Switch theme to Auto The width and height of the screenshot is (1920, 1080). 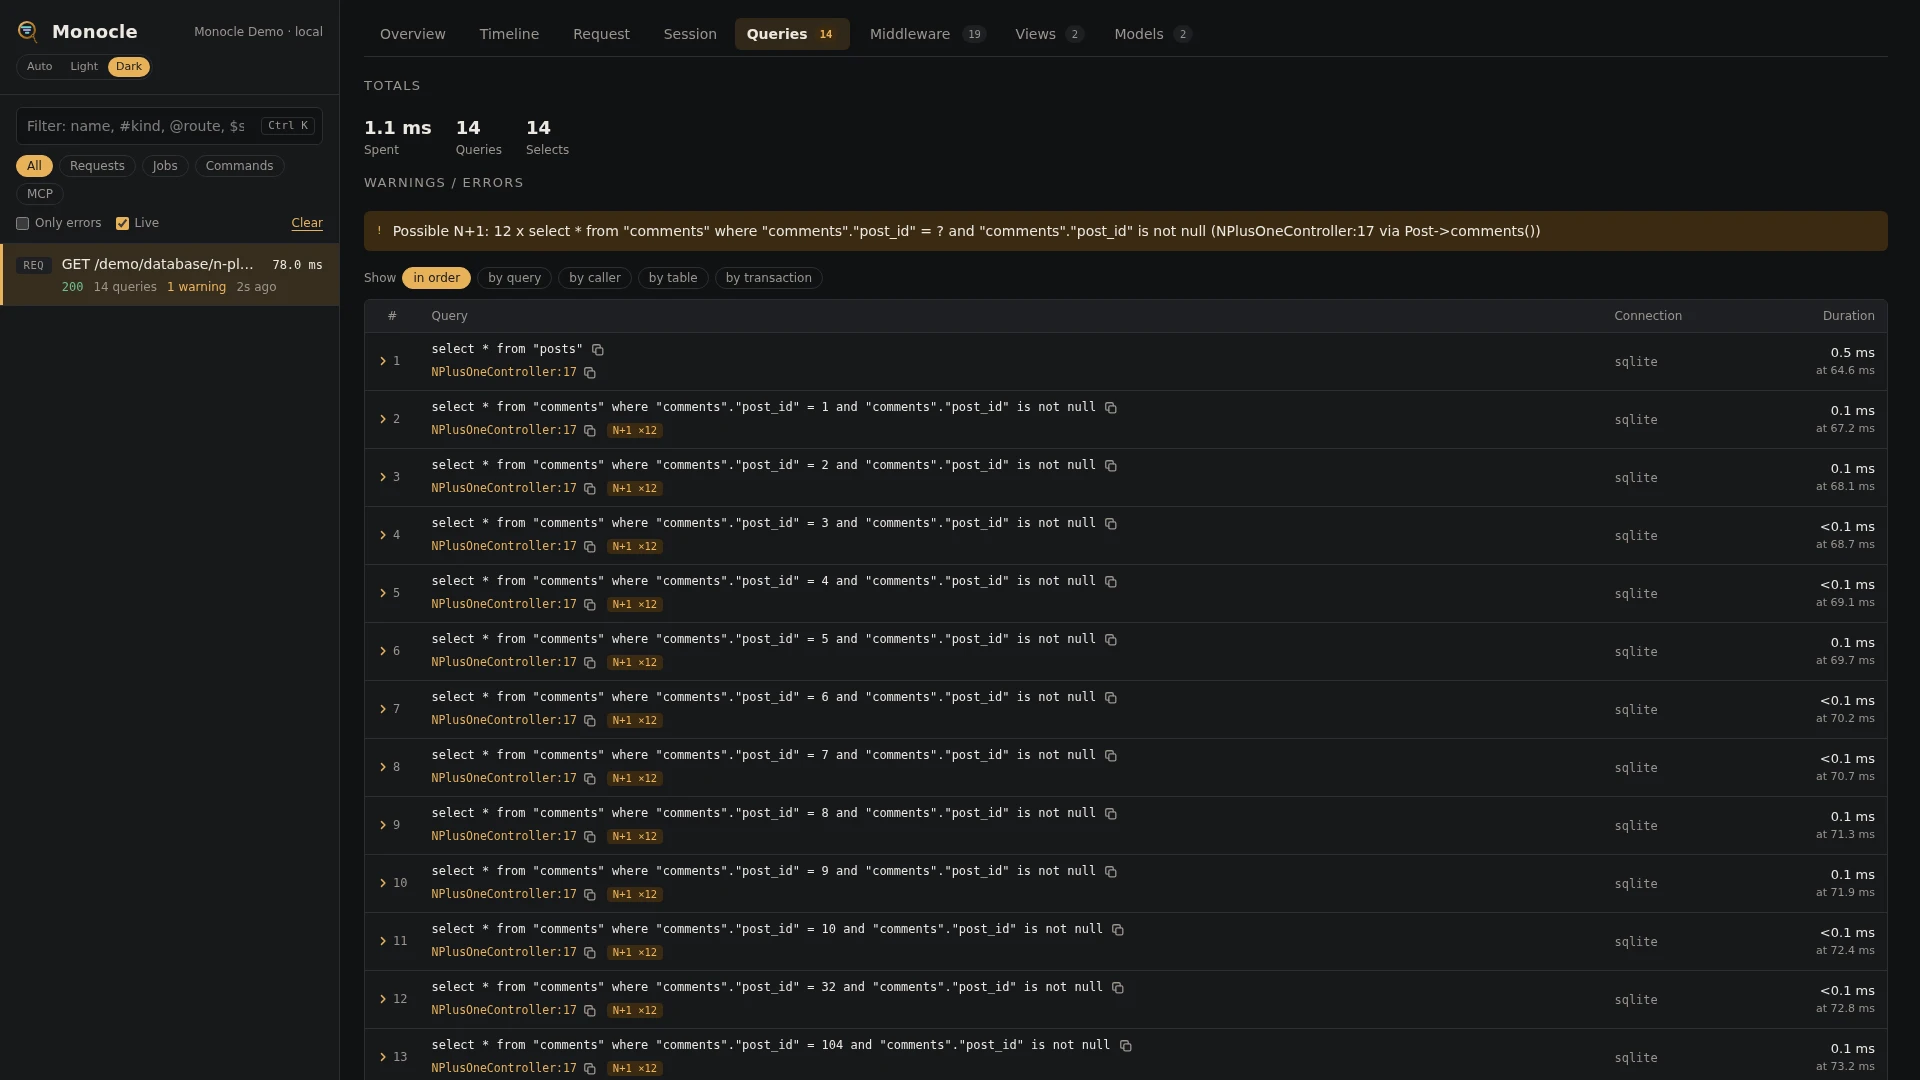(40, 67)
